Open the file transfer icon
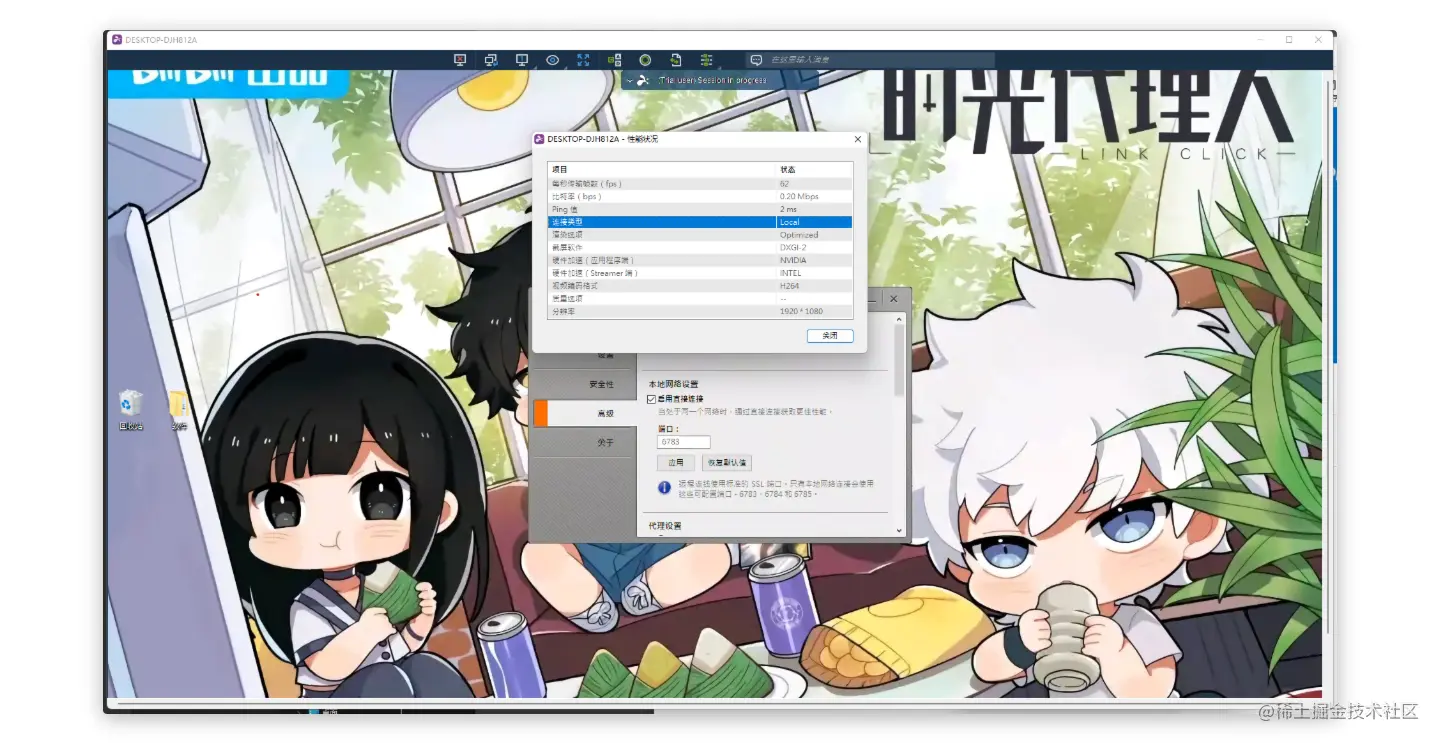This screenshot has height=743, width=1440. tap(676, 60)
